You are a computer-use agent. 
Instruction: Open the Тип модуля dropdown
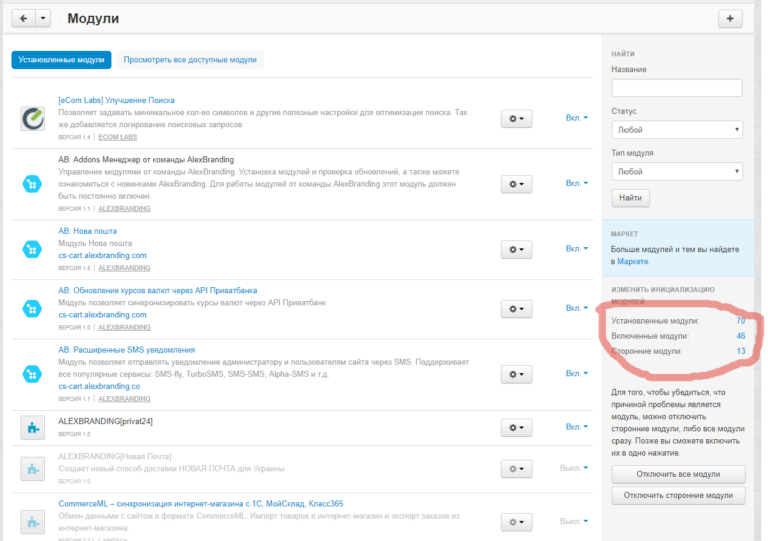pyautogui.click(x=677, y=171)
